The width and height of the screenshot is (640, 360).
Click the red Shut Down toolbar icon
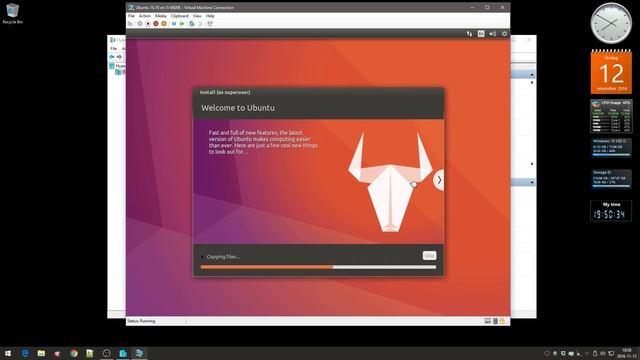coord(156,24)
